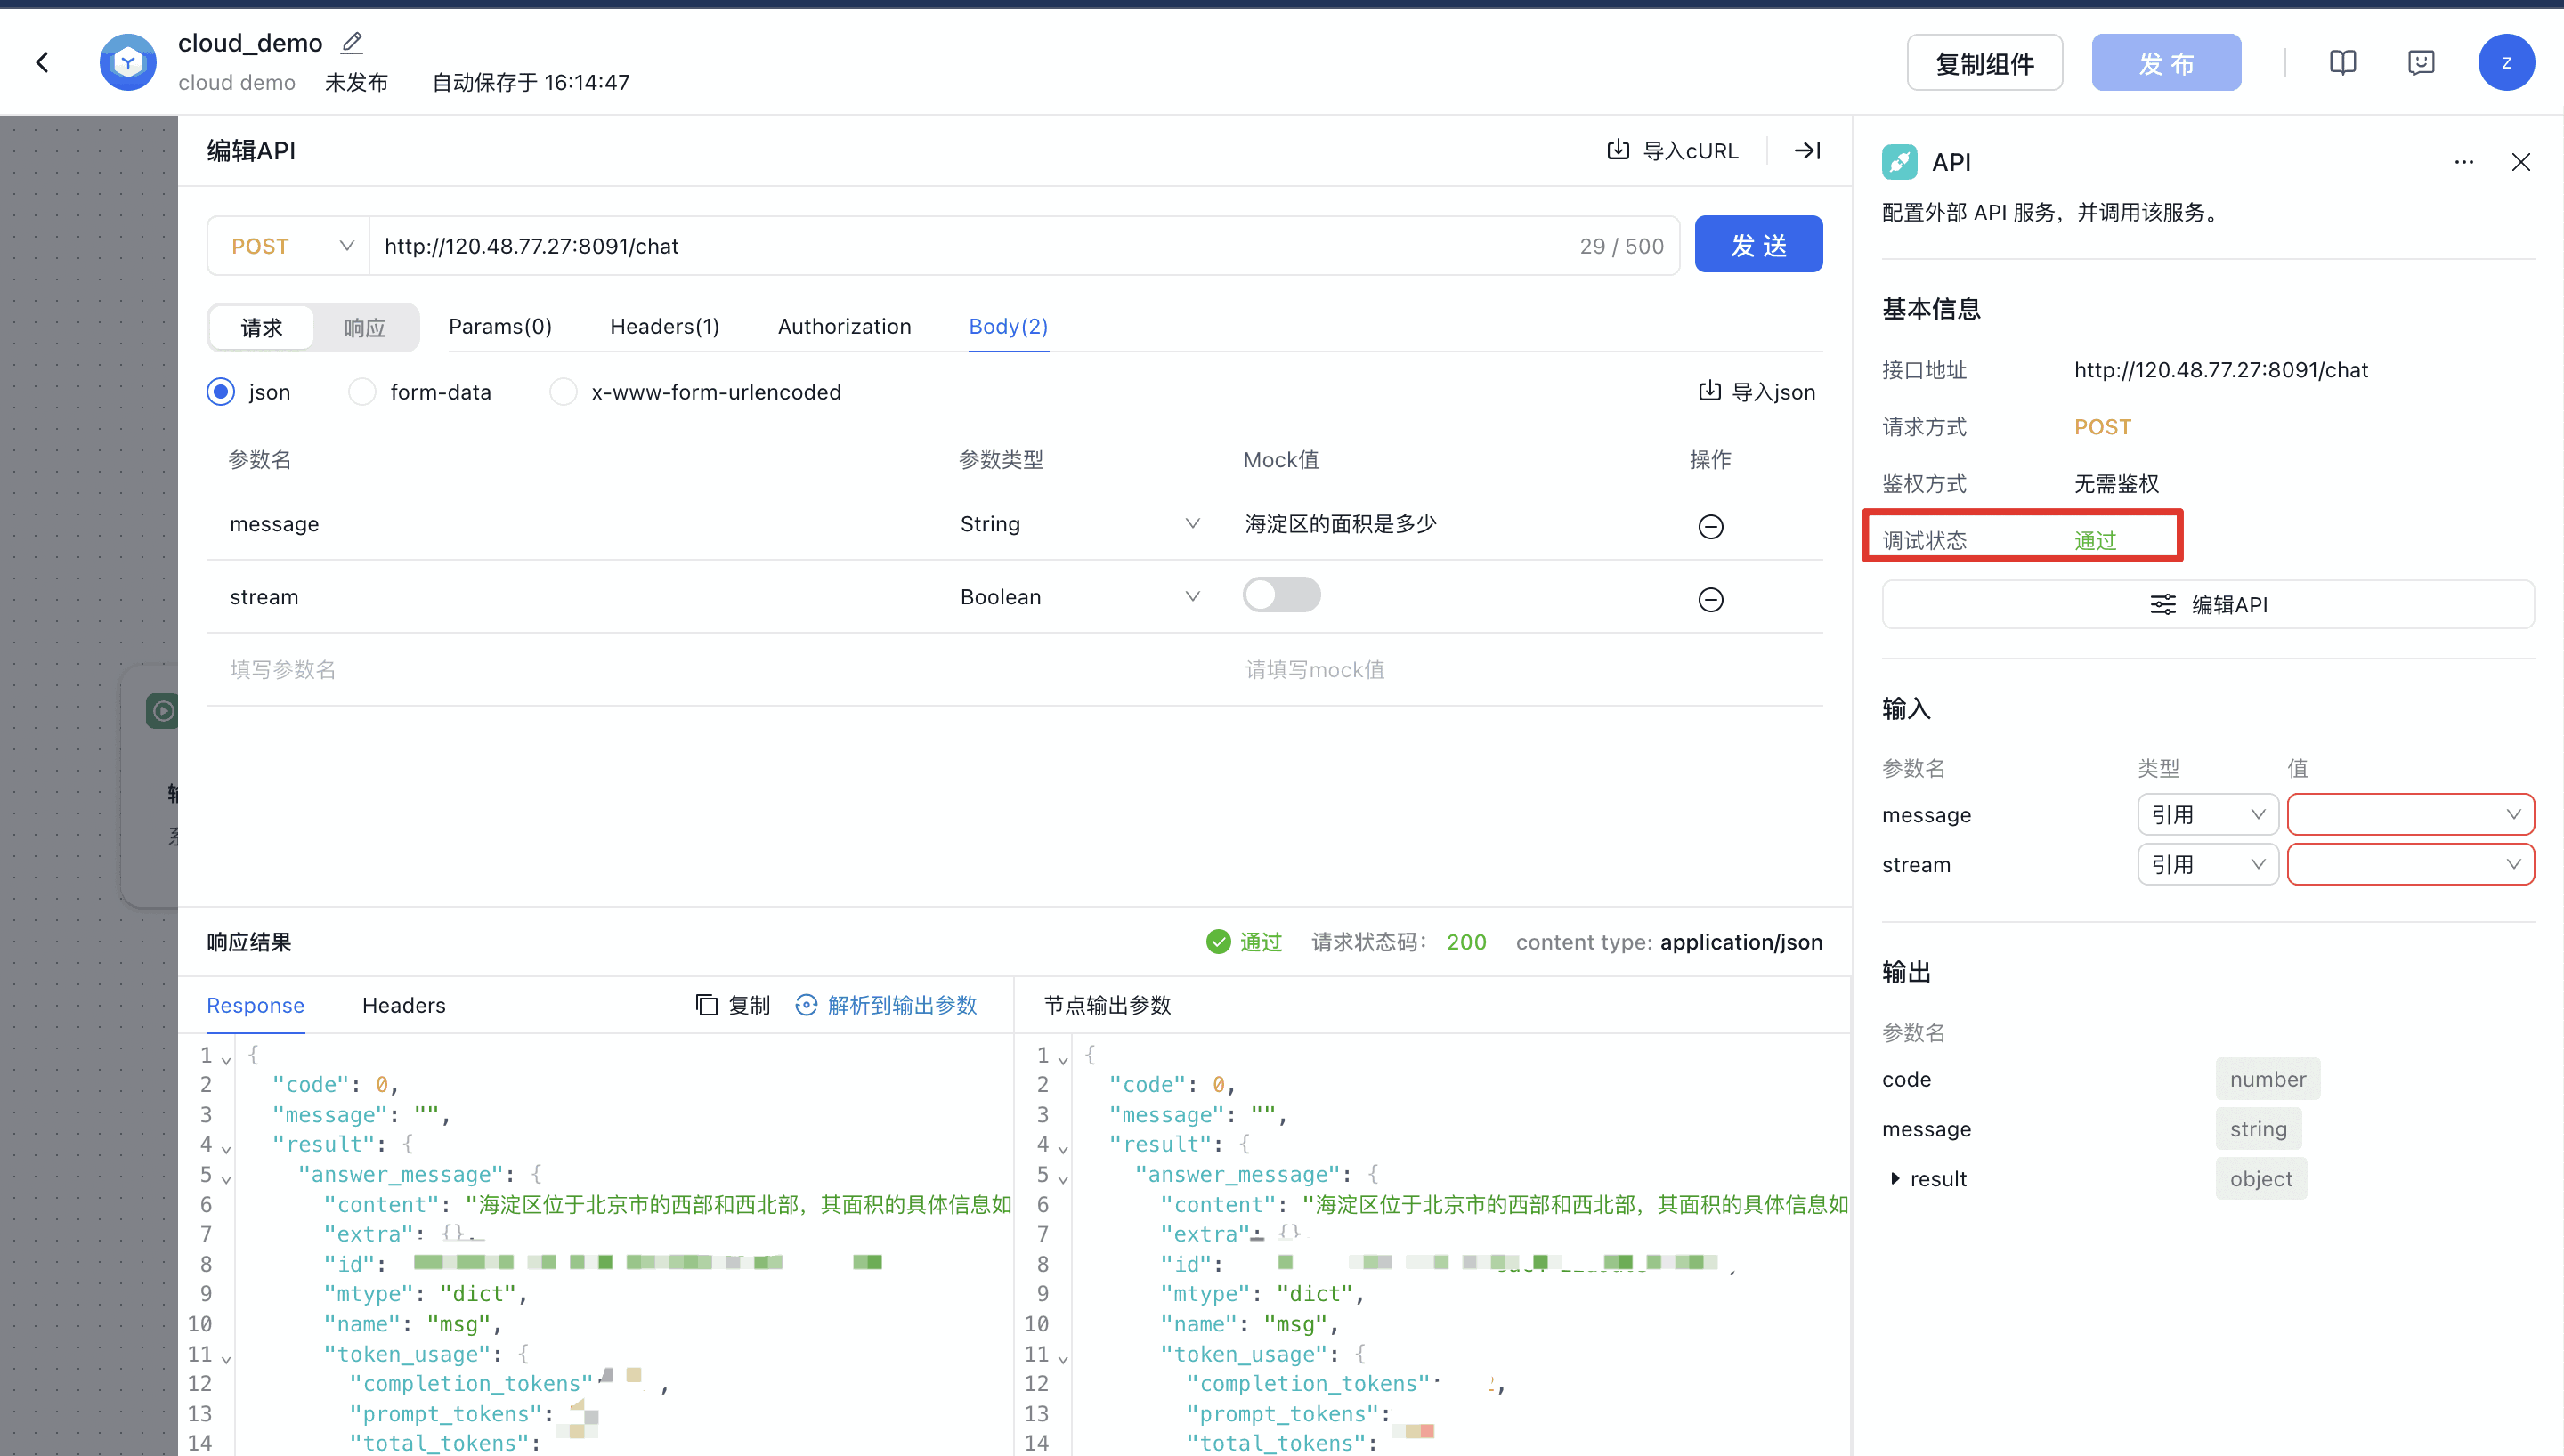This screenshot has width=2564, height=1456.
Task: Click the 接口地址 URL value in 基本信息
Action: [2221, 370]
